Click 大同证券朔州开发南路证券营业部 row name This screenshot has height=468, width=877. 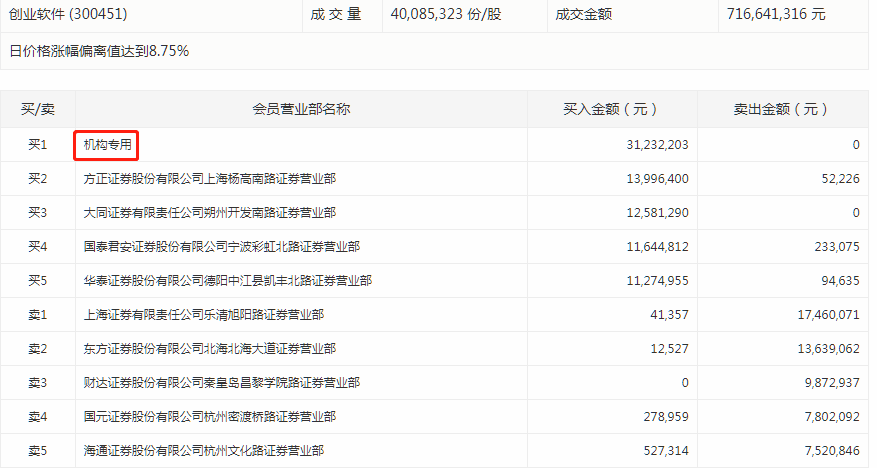210,213
